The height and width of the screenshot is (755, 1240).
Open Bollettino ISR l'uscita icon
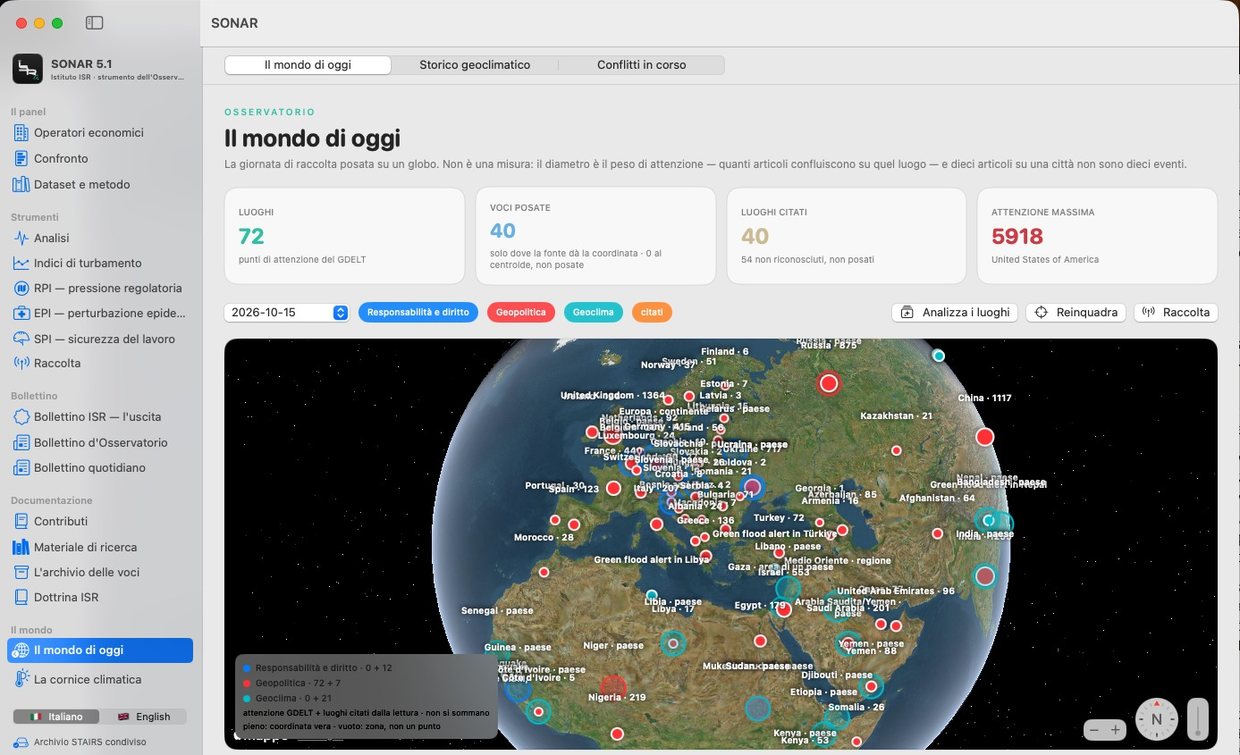(x=21, y=416)
